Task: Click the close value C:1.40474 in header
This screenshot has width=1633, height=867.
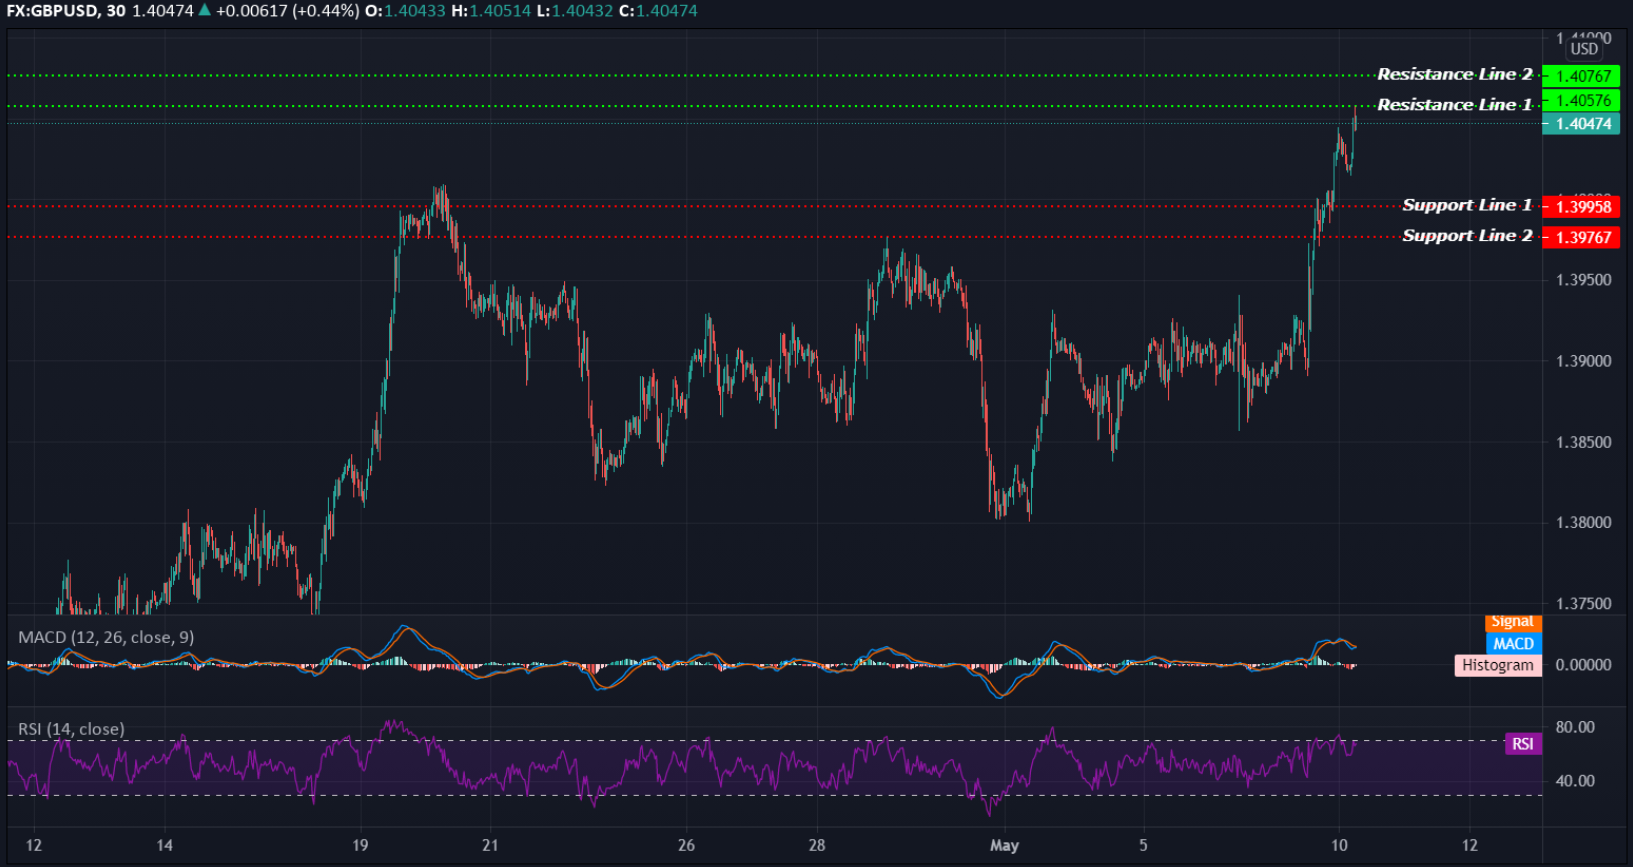Action: (658, 11)
